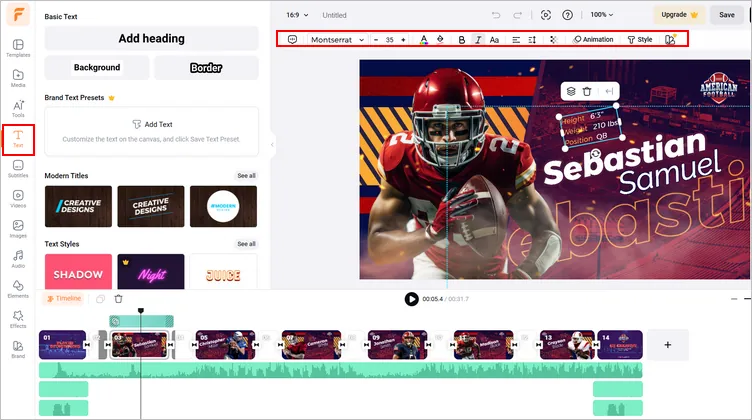752x420 pixels.
Task: Open the 100% zoom dropdown
Action: [x=601, y=15]
